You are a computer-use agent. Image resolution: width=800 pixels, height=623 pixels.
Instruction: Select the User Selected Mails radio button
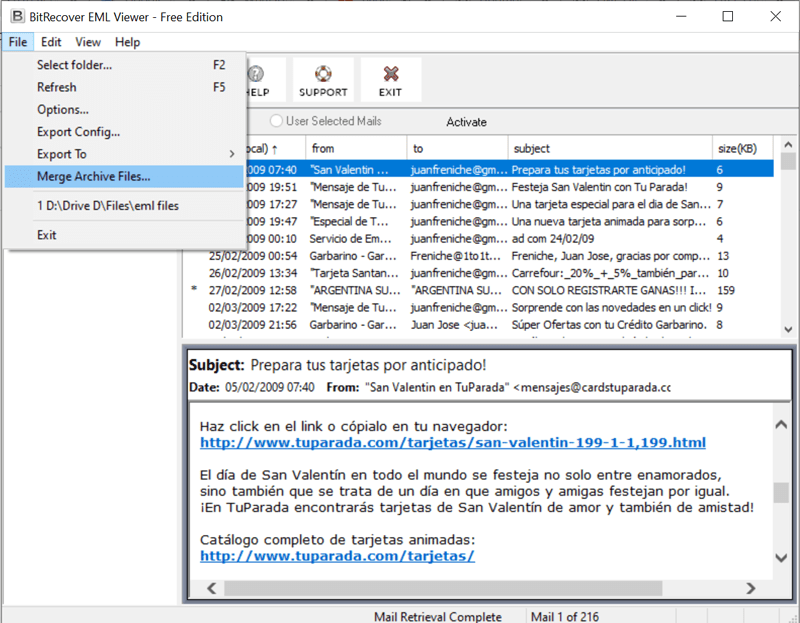coord(276,121)
